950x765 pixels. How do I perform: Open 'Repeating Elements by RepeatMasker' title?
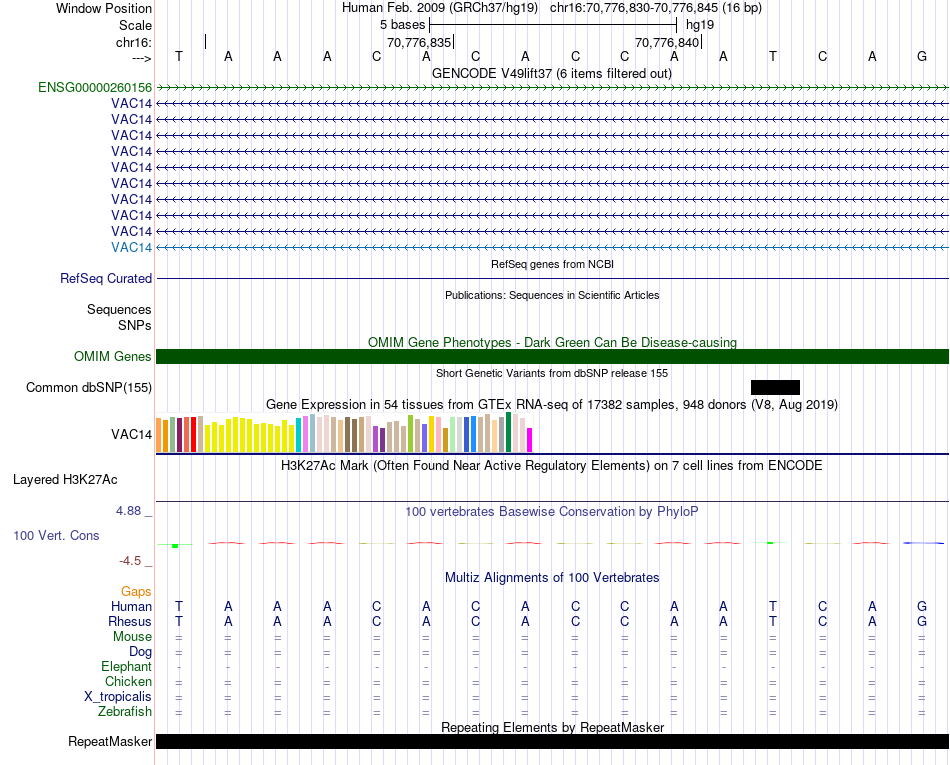(552, 727)
